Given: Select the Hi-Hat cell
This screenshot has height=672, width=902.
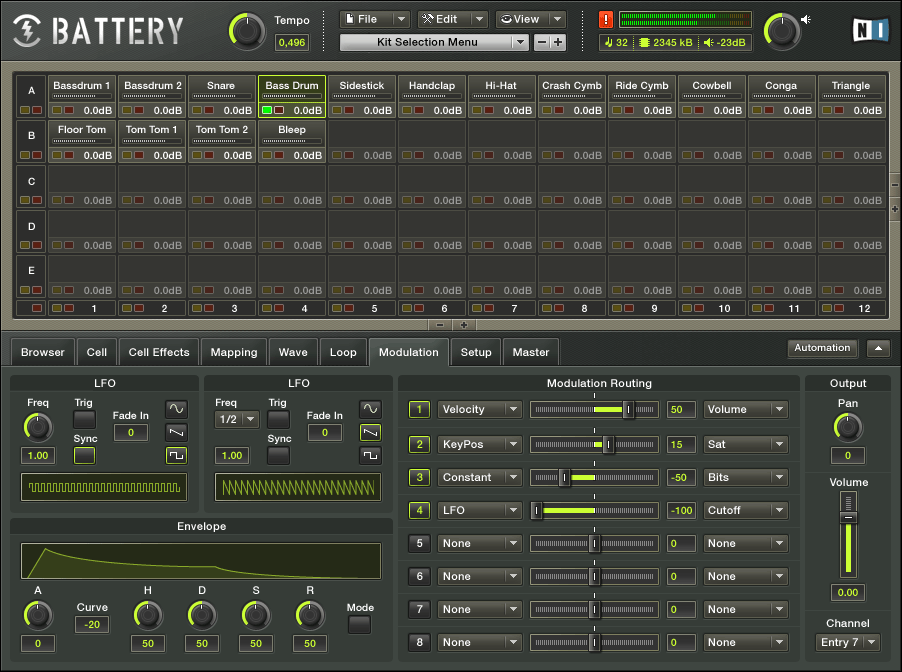Looking at the screenshot, I should tap(502, 96).
